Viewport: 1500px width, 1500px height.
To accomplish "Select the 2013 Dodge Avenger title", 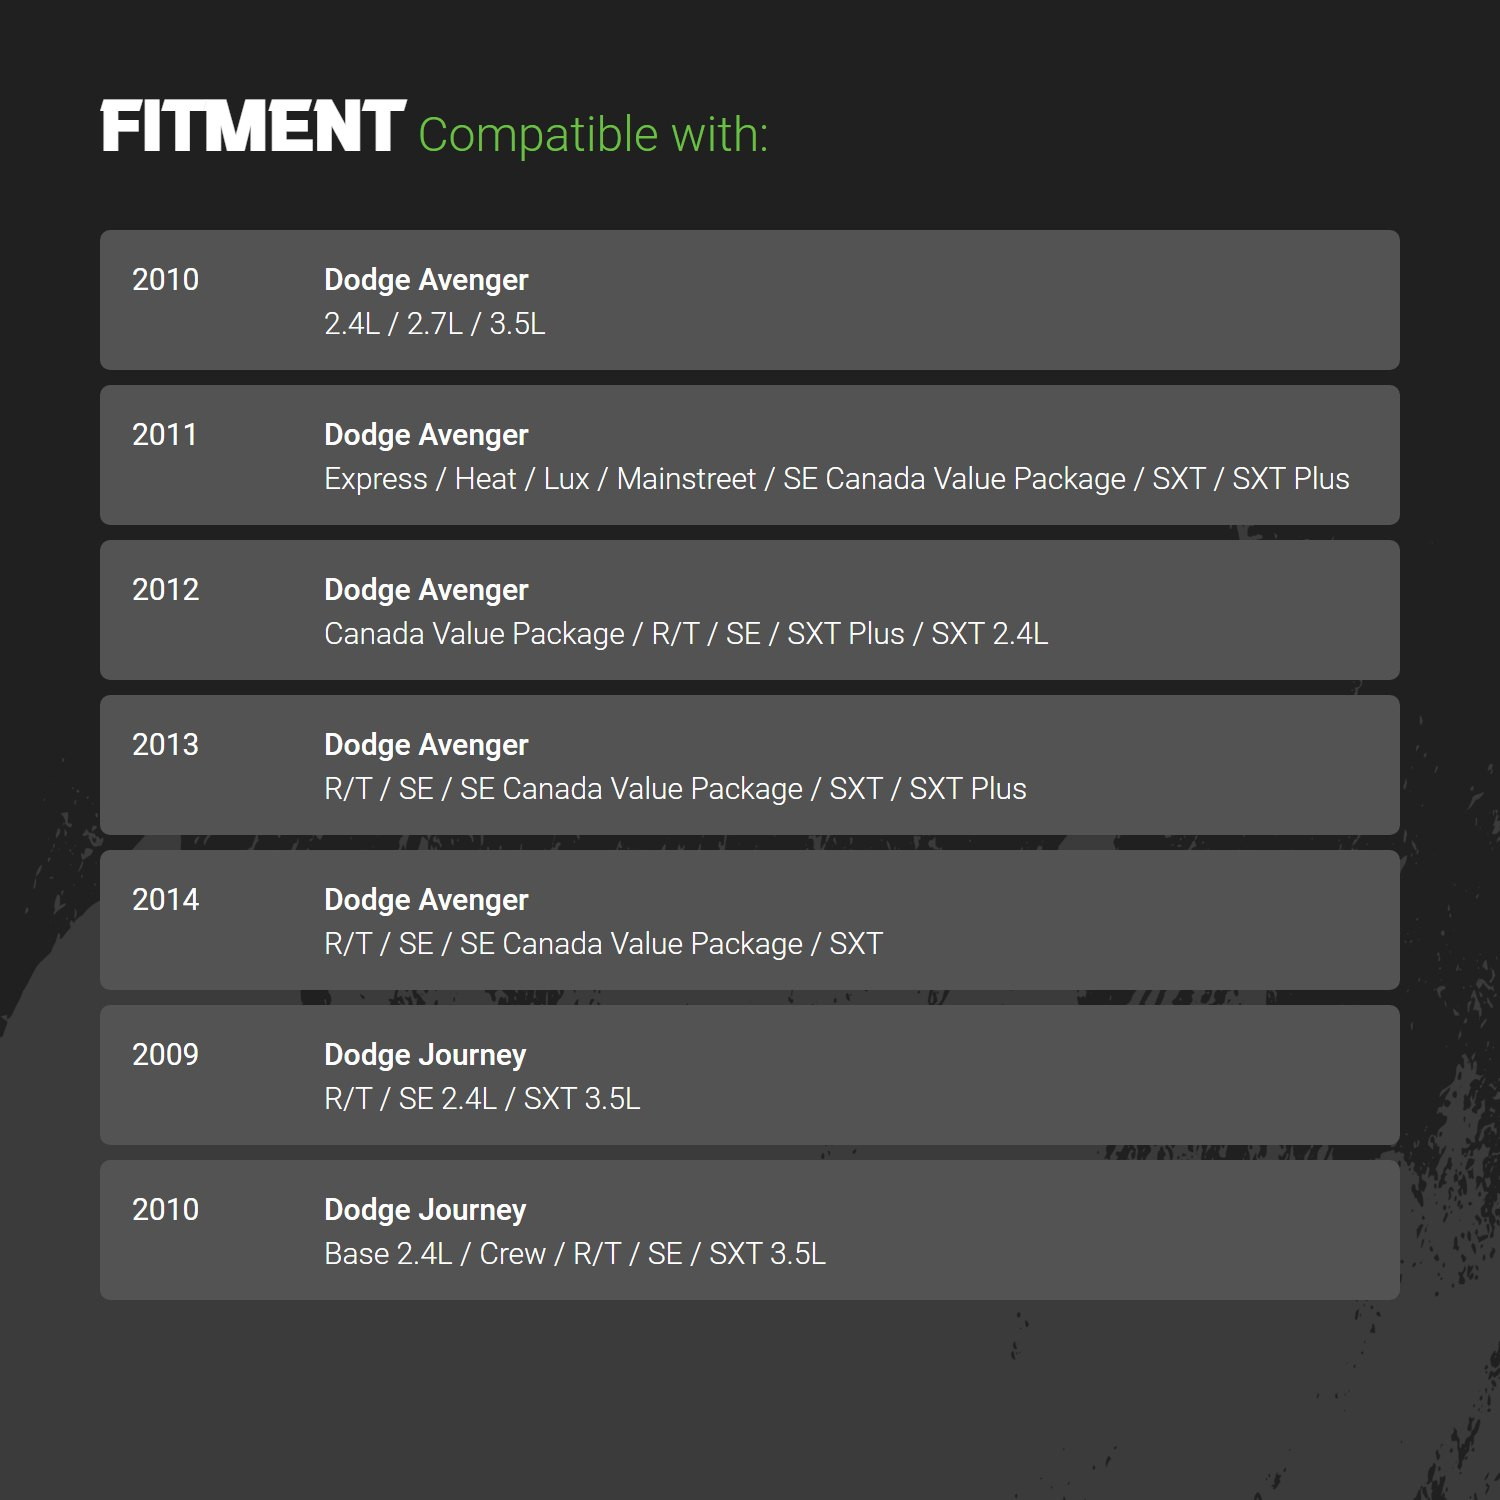I will coord(426,745).
